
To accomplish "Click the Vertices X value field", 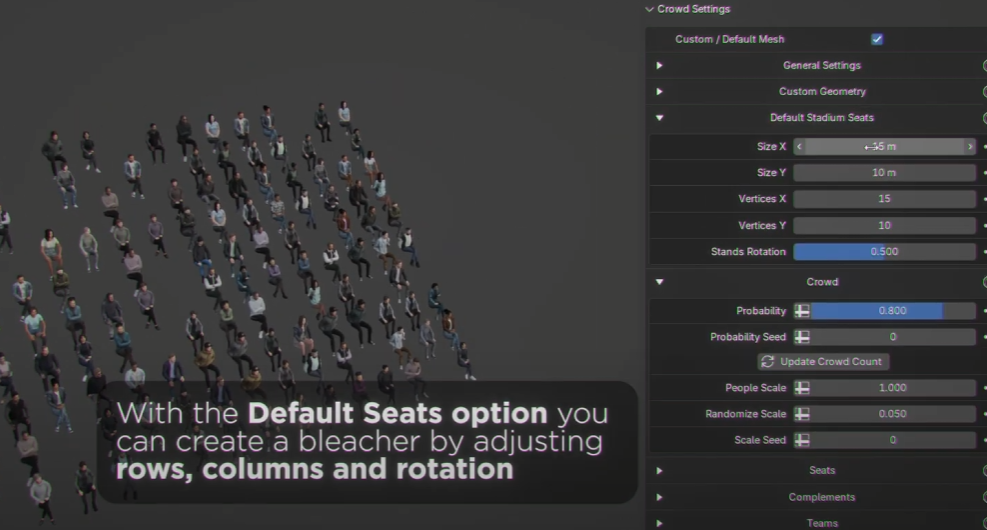I will (884, 199).
